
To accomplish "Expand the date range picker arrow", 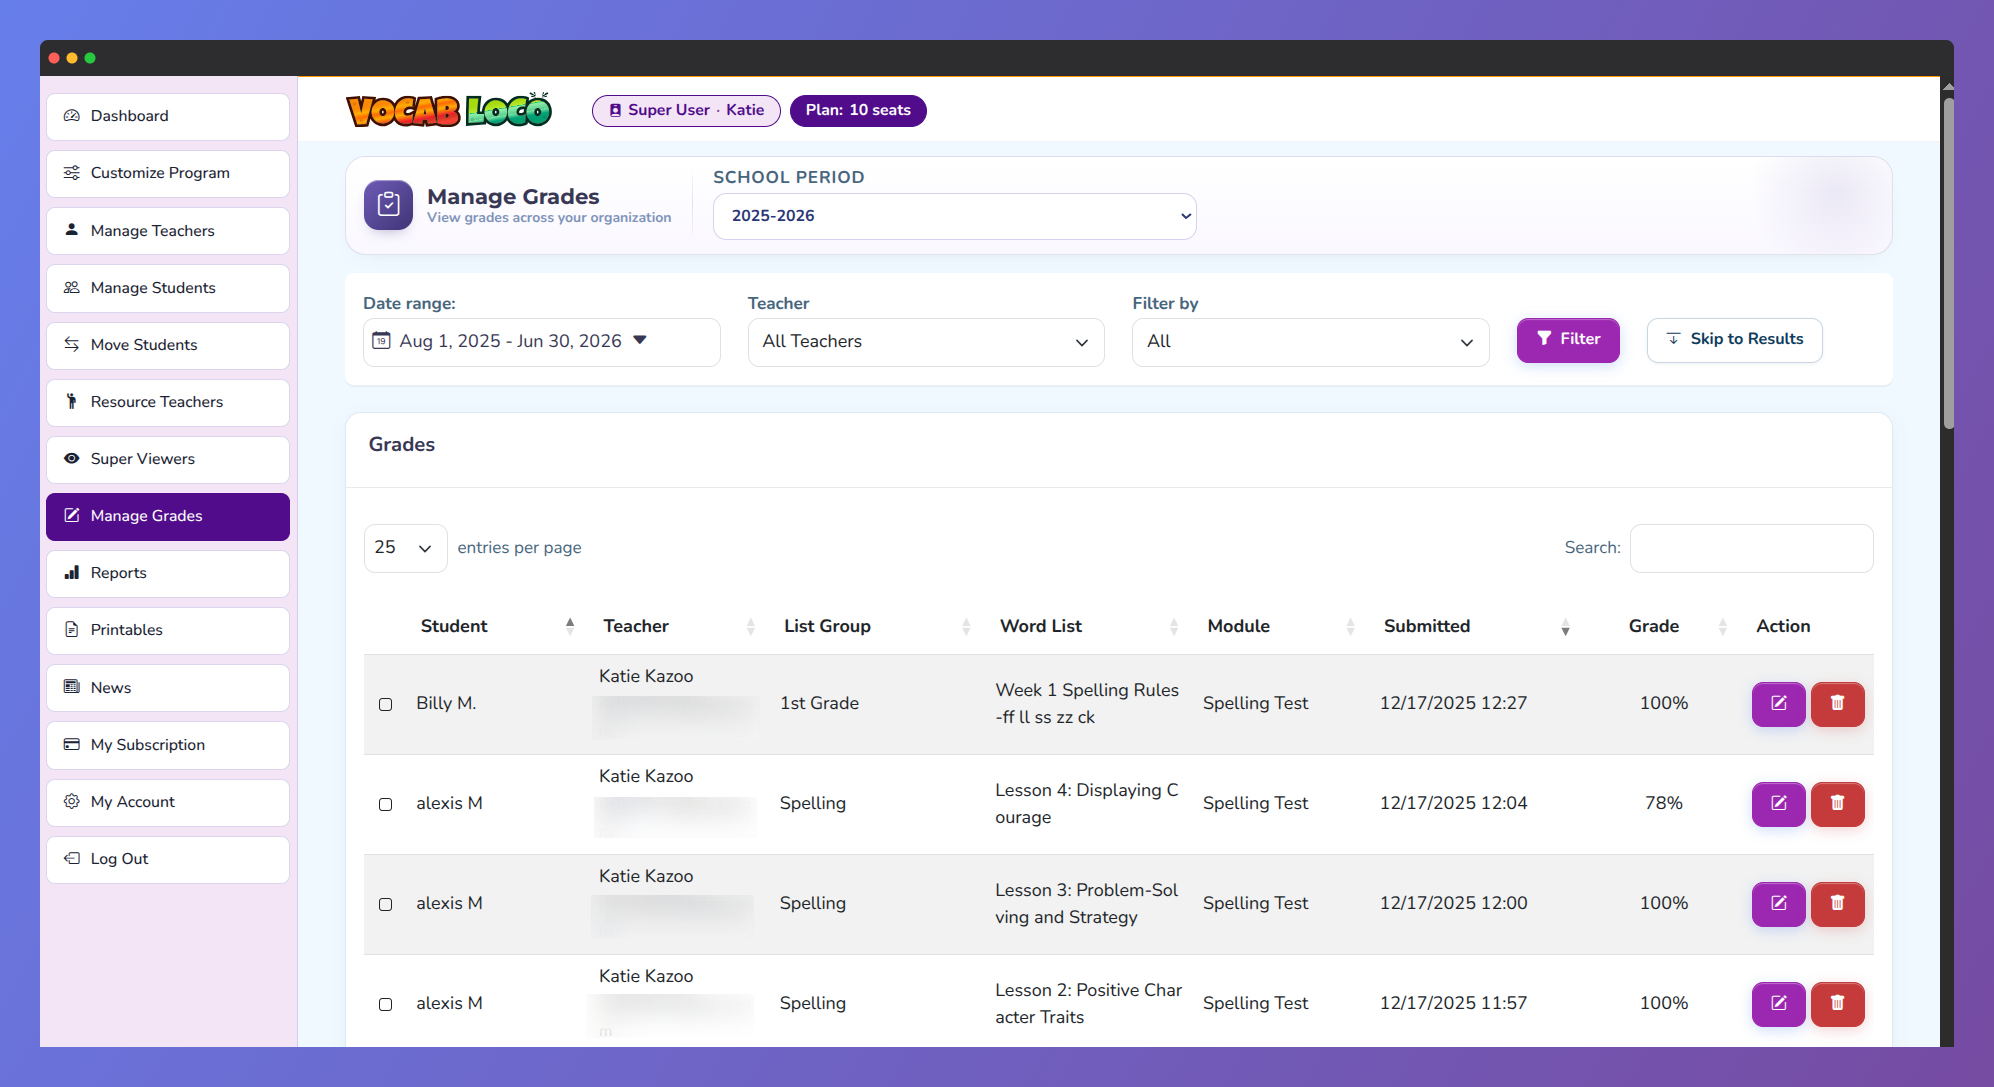I will point(640,340).
